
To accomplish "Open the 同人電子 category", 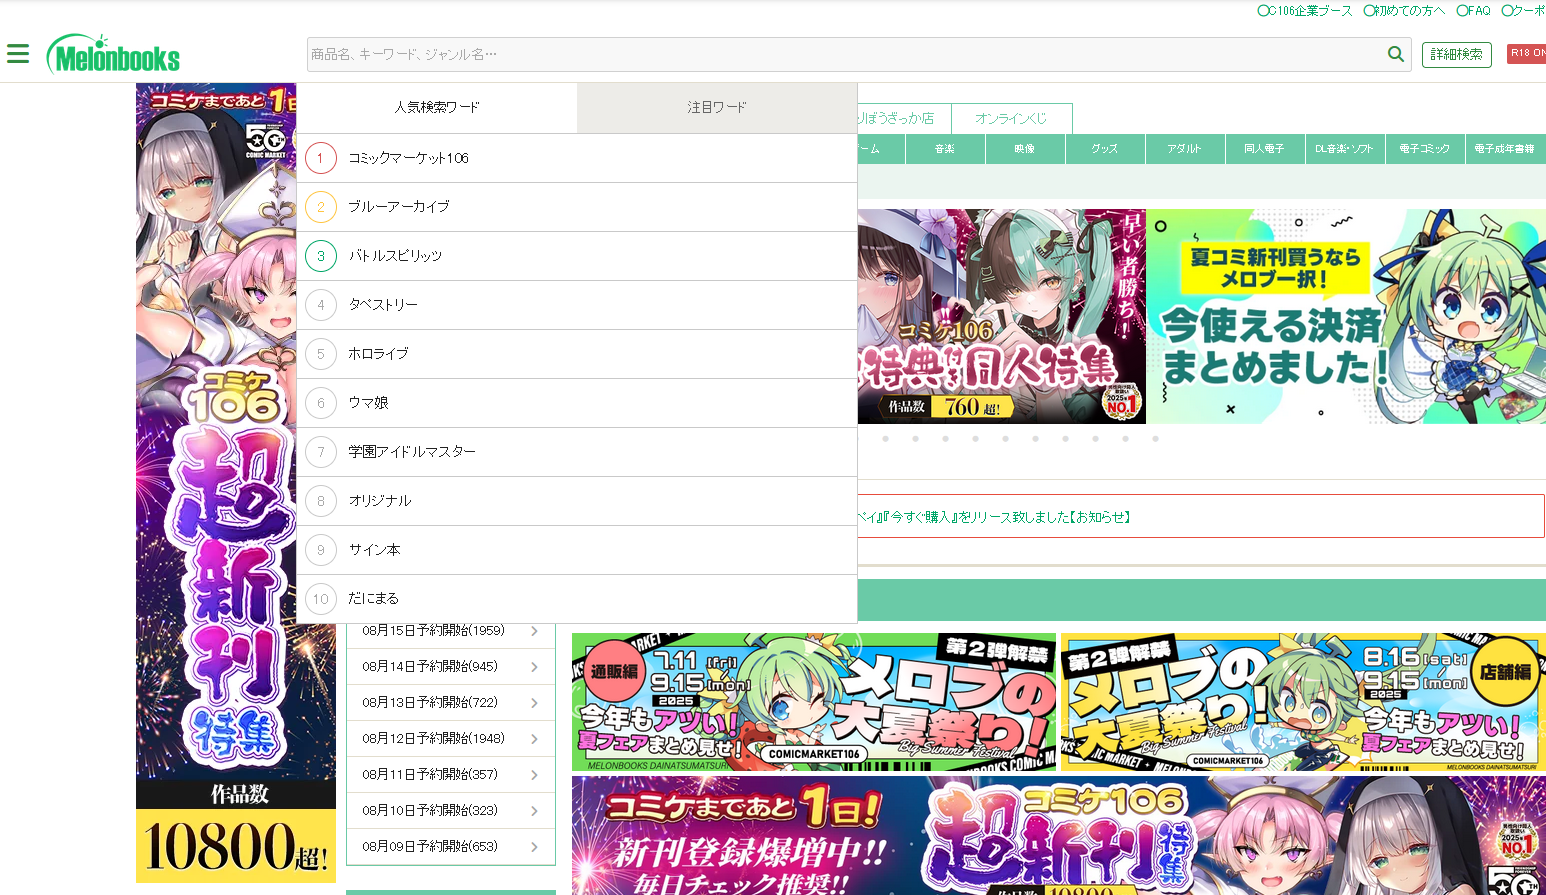I will [x=1265, y=149].
